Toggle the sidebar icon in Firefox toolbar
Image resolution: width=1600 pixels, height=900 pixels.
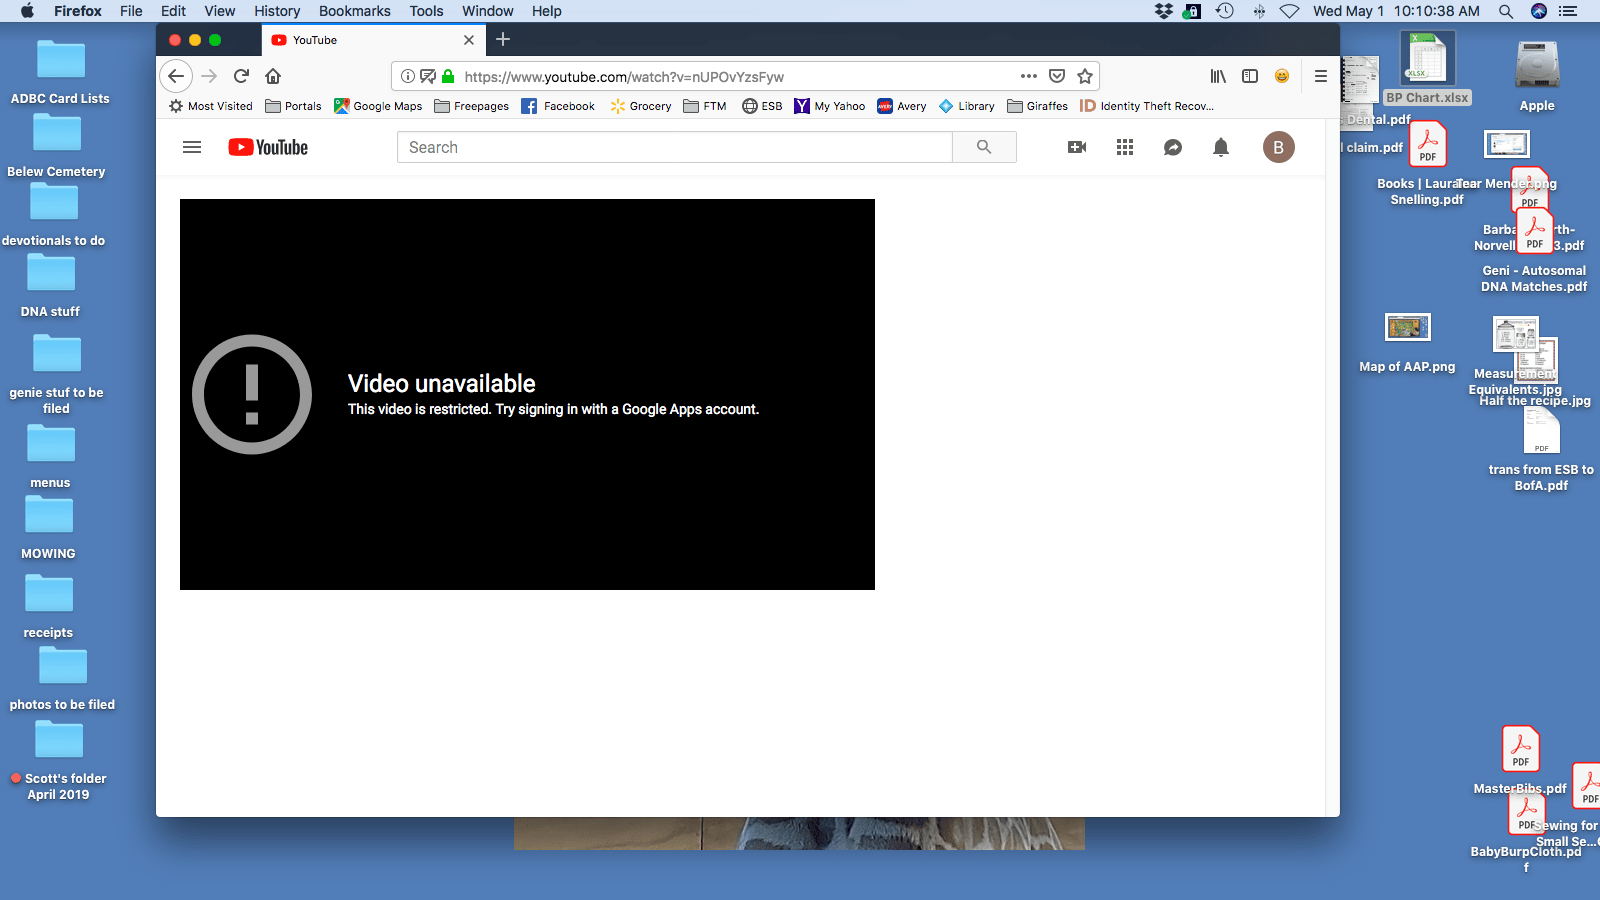point(1250,76)
